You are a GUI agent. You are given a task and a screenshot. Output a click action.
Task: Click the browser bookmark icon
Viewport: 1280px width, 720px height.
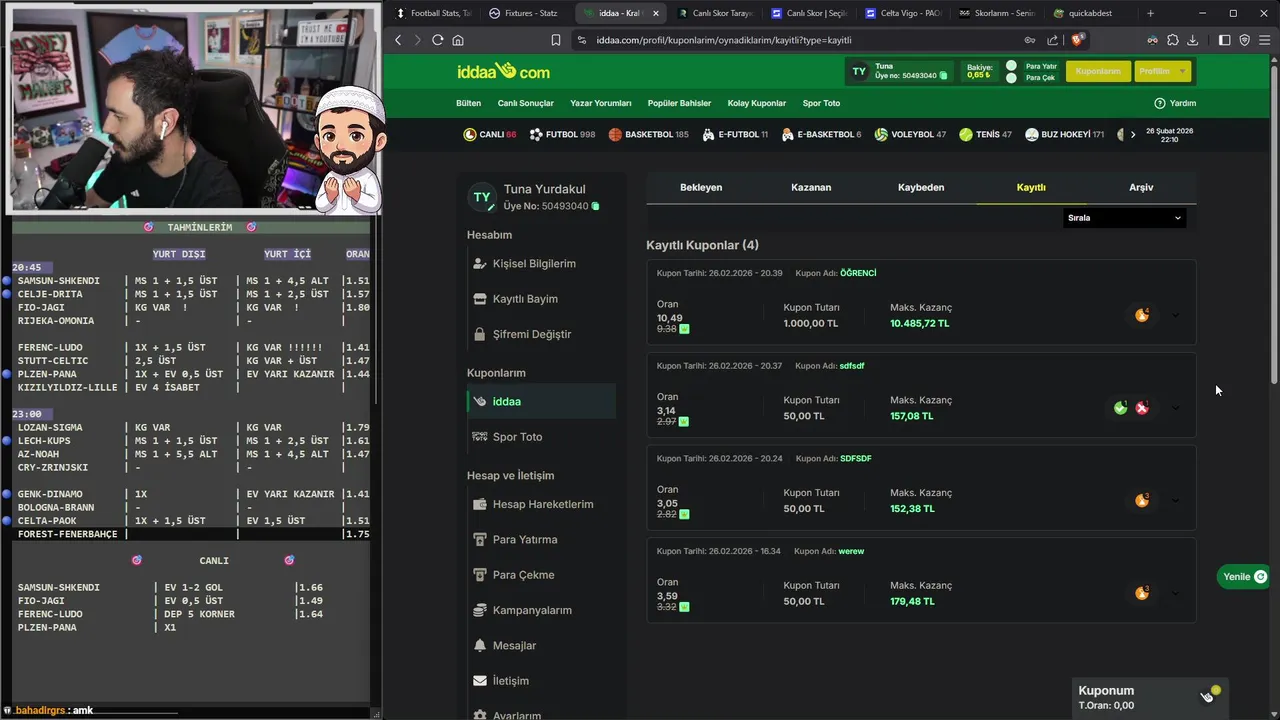(556, 40)
